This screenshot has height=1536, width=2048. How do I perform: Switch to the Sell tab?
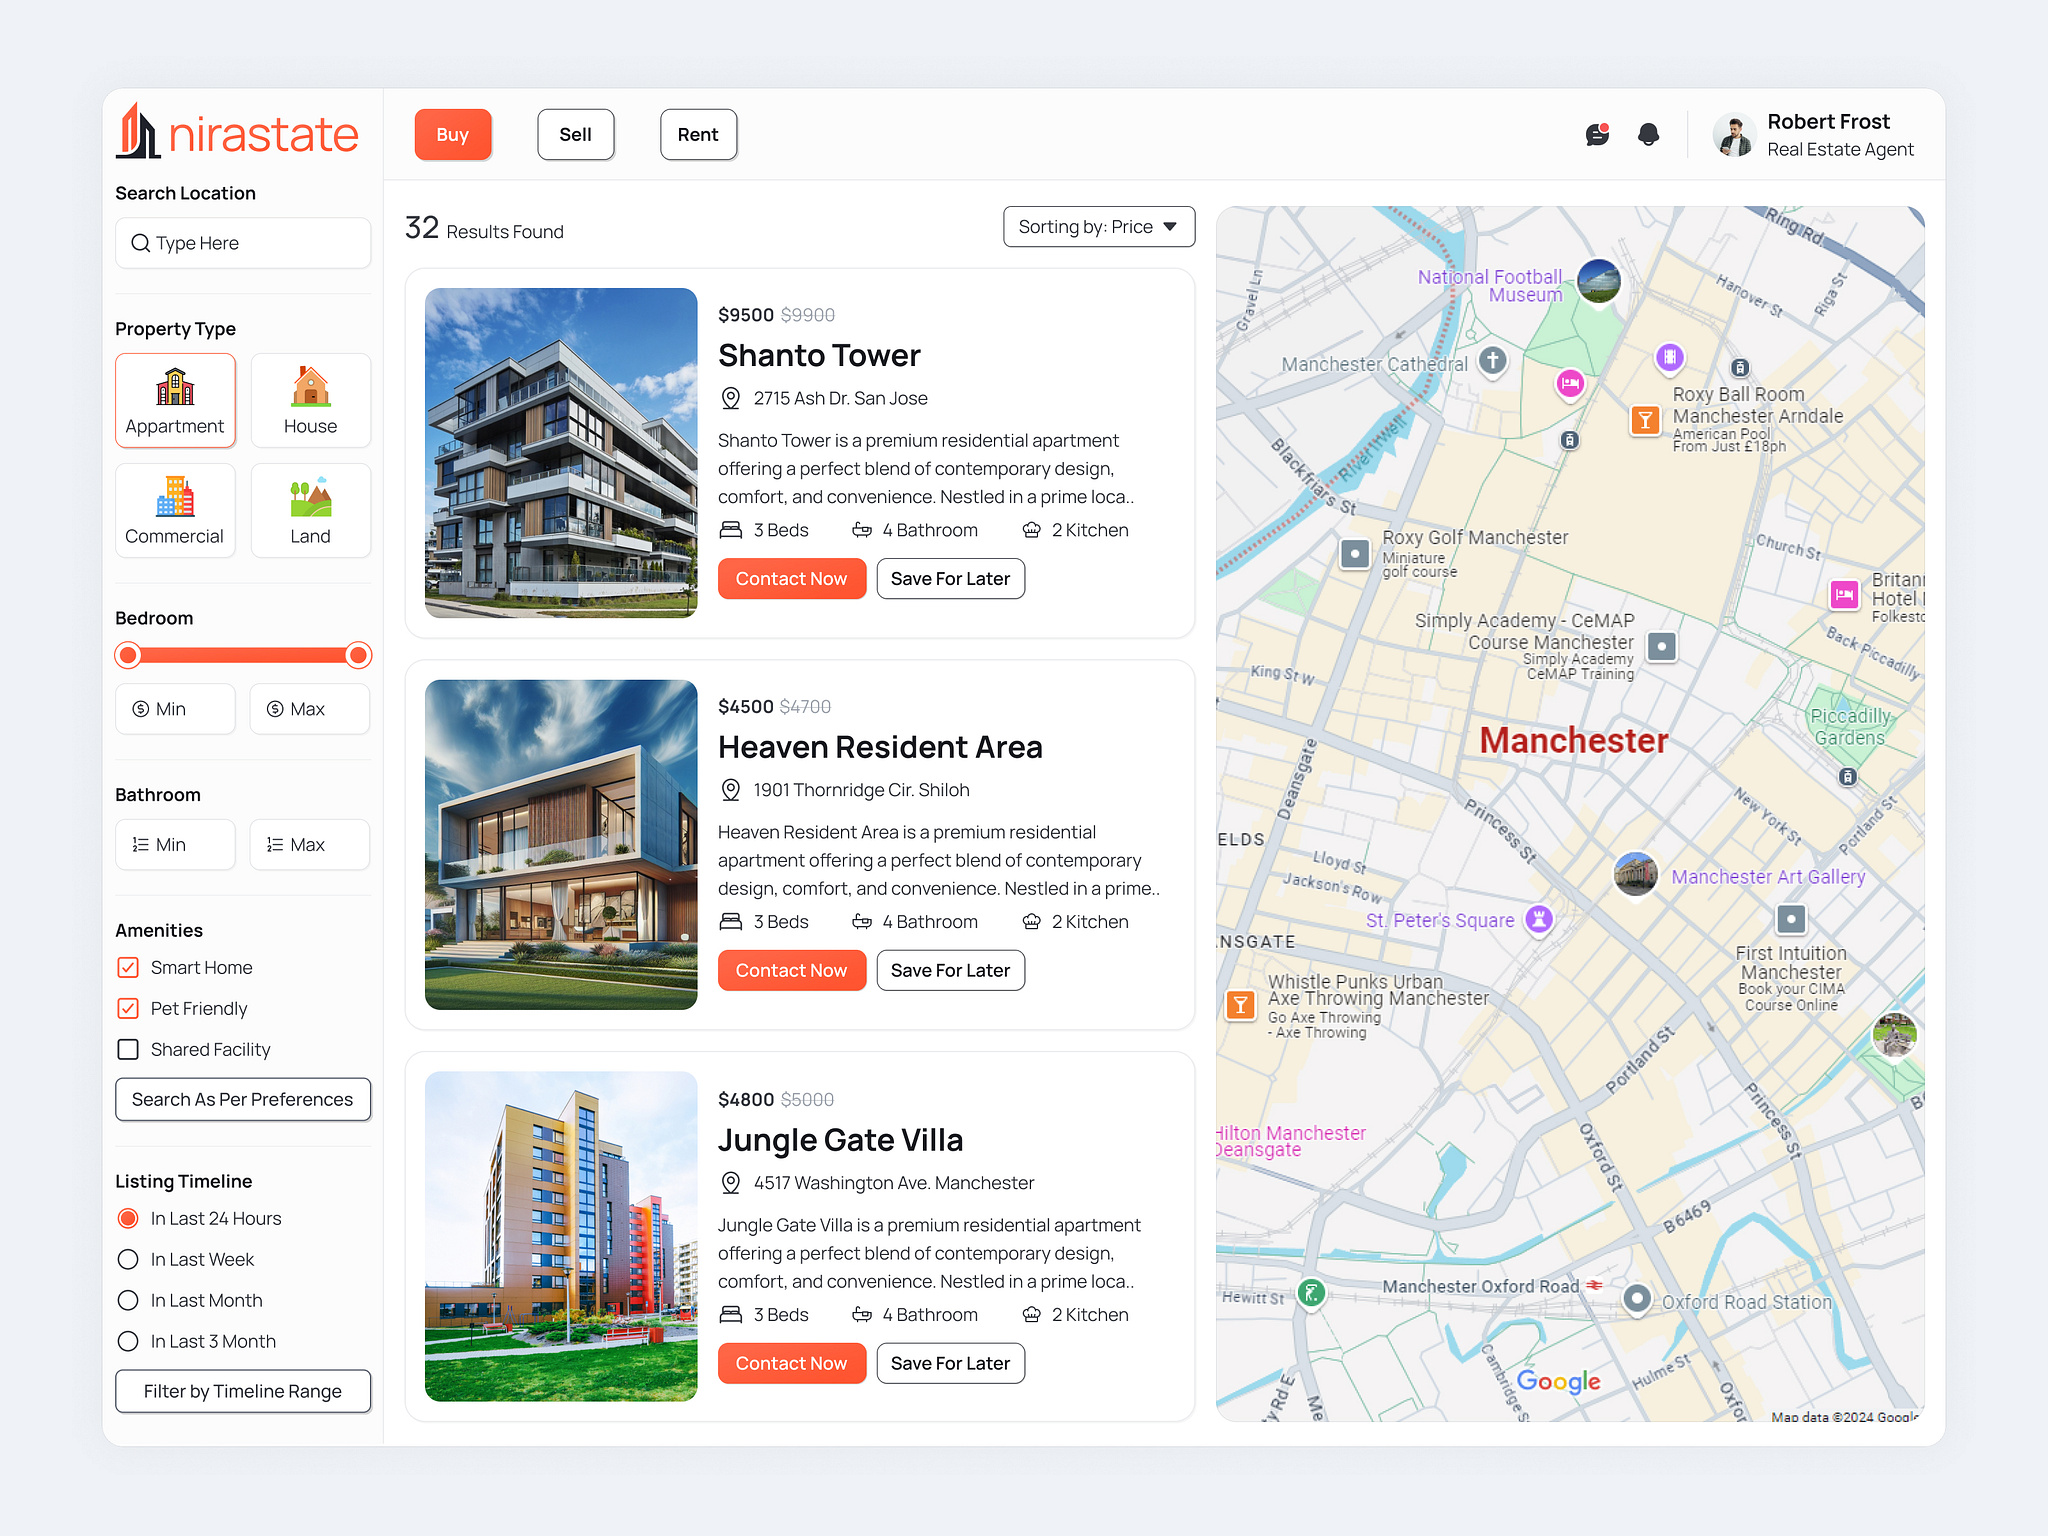pyautogui.click(x=575, y=134)
